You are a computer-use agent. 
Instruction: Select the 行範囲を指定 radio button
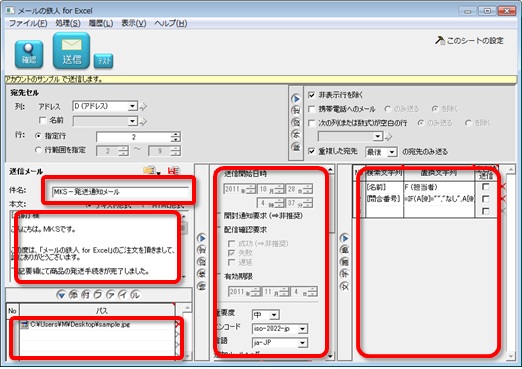(x=38, y=150)
